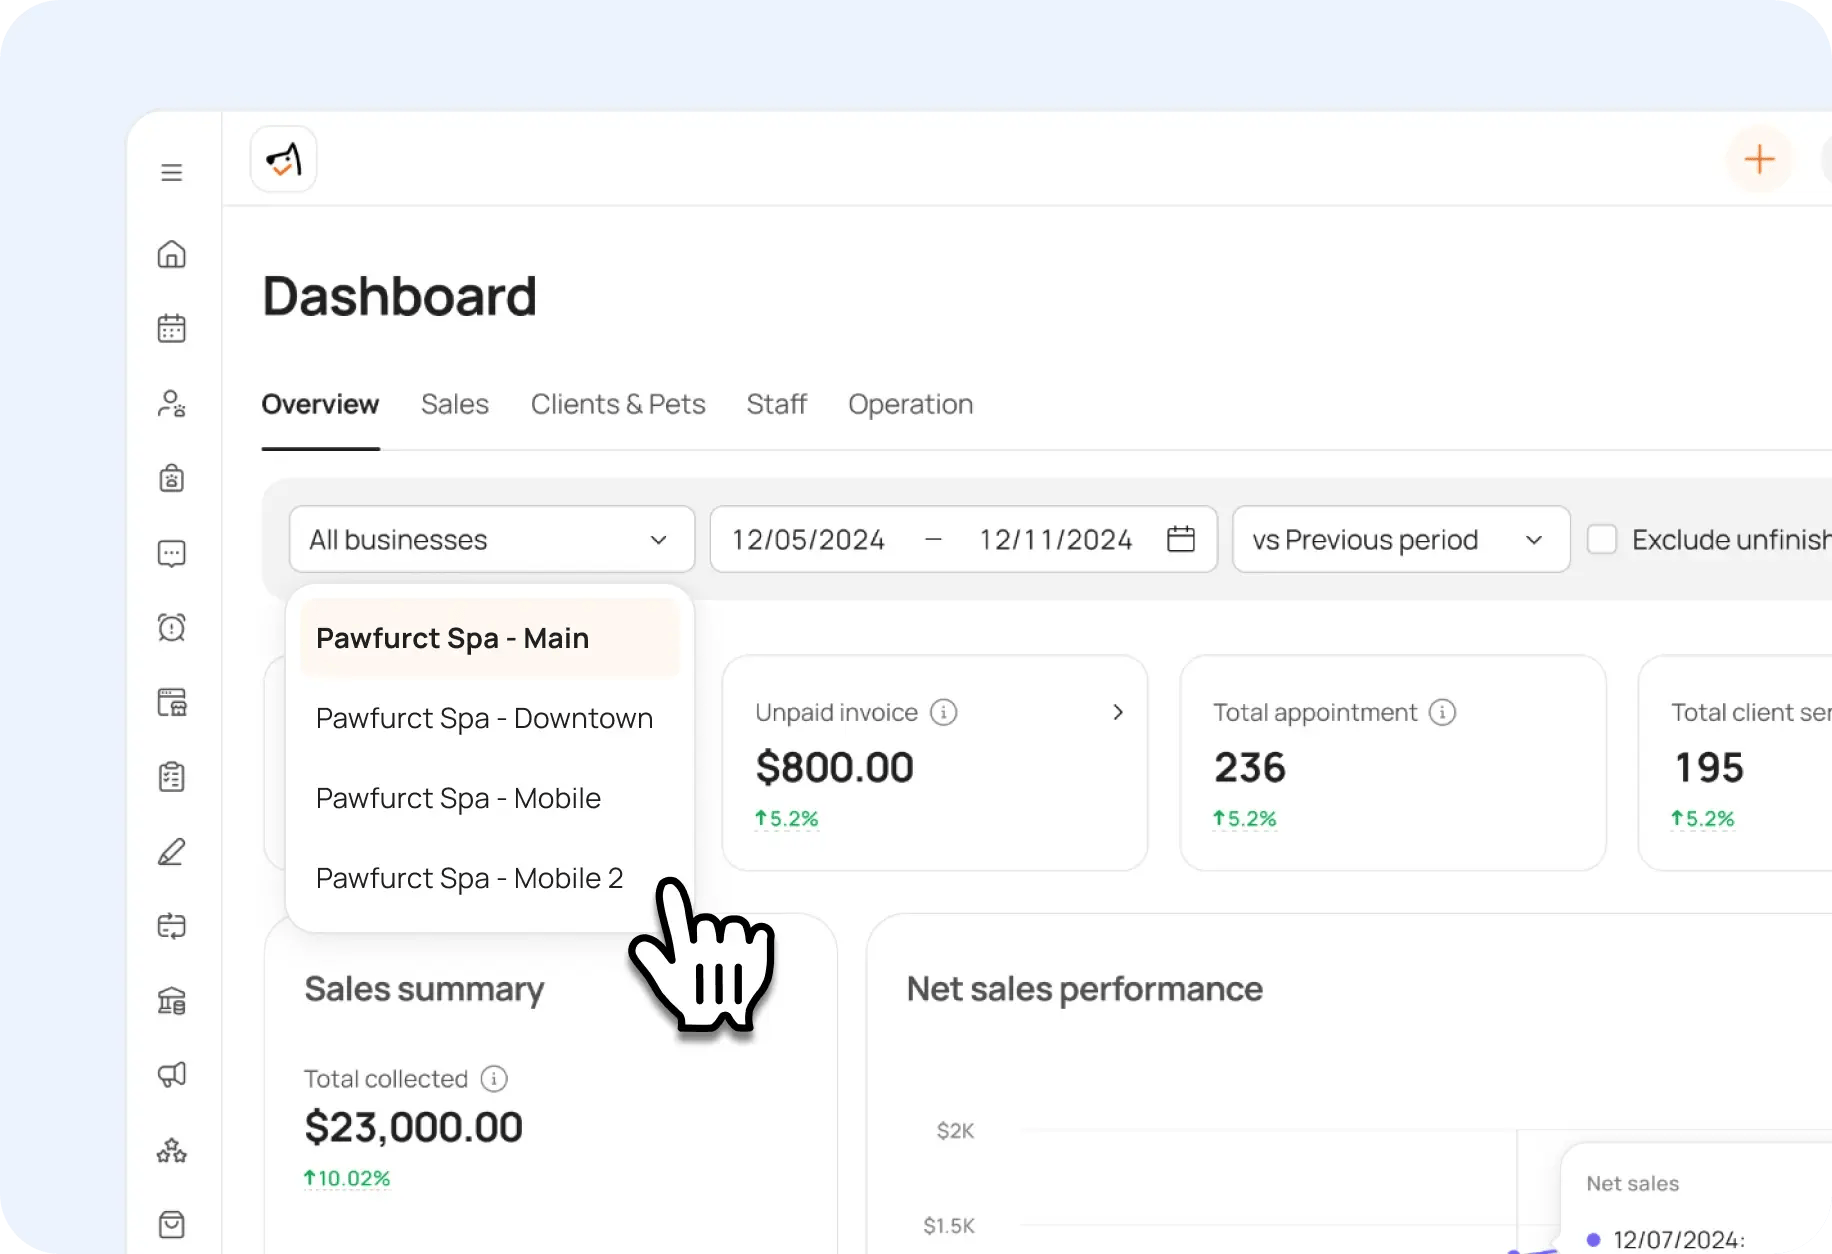1832x1254 pixels.
Task: Click the date range calendar icon
Action: [1181, 540]
